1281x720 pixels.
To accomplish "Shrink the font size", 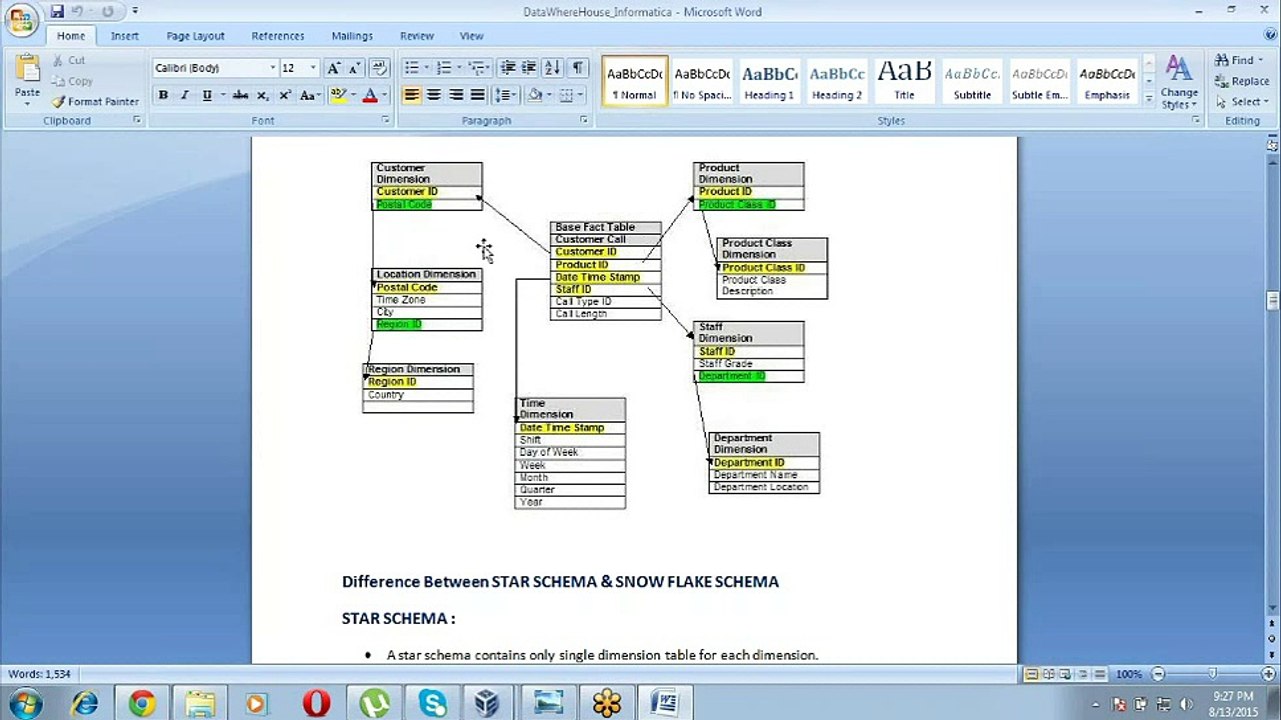I will 354,68.
